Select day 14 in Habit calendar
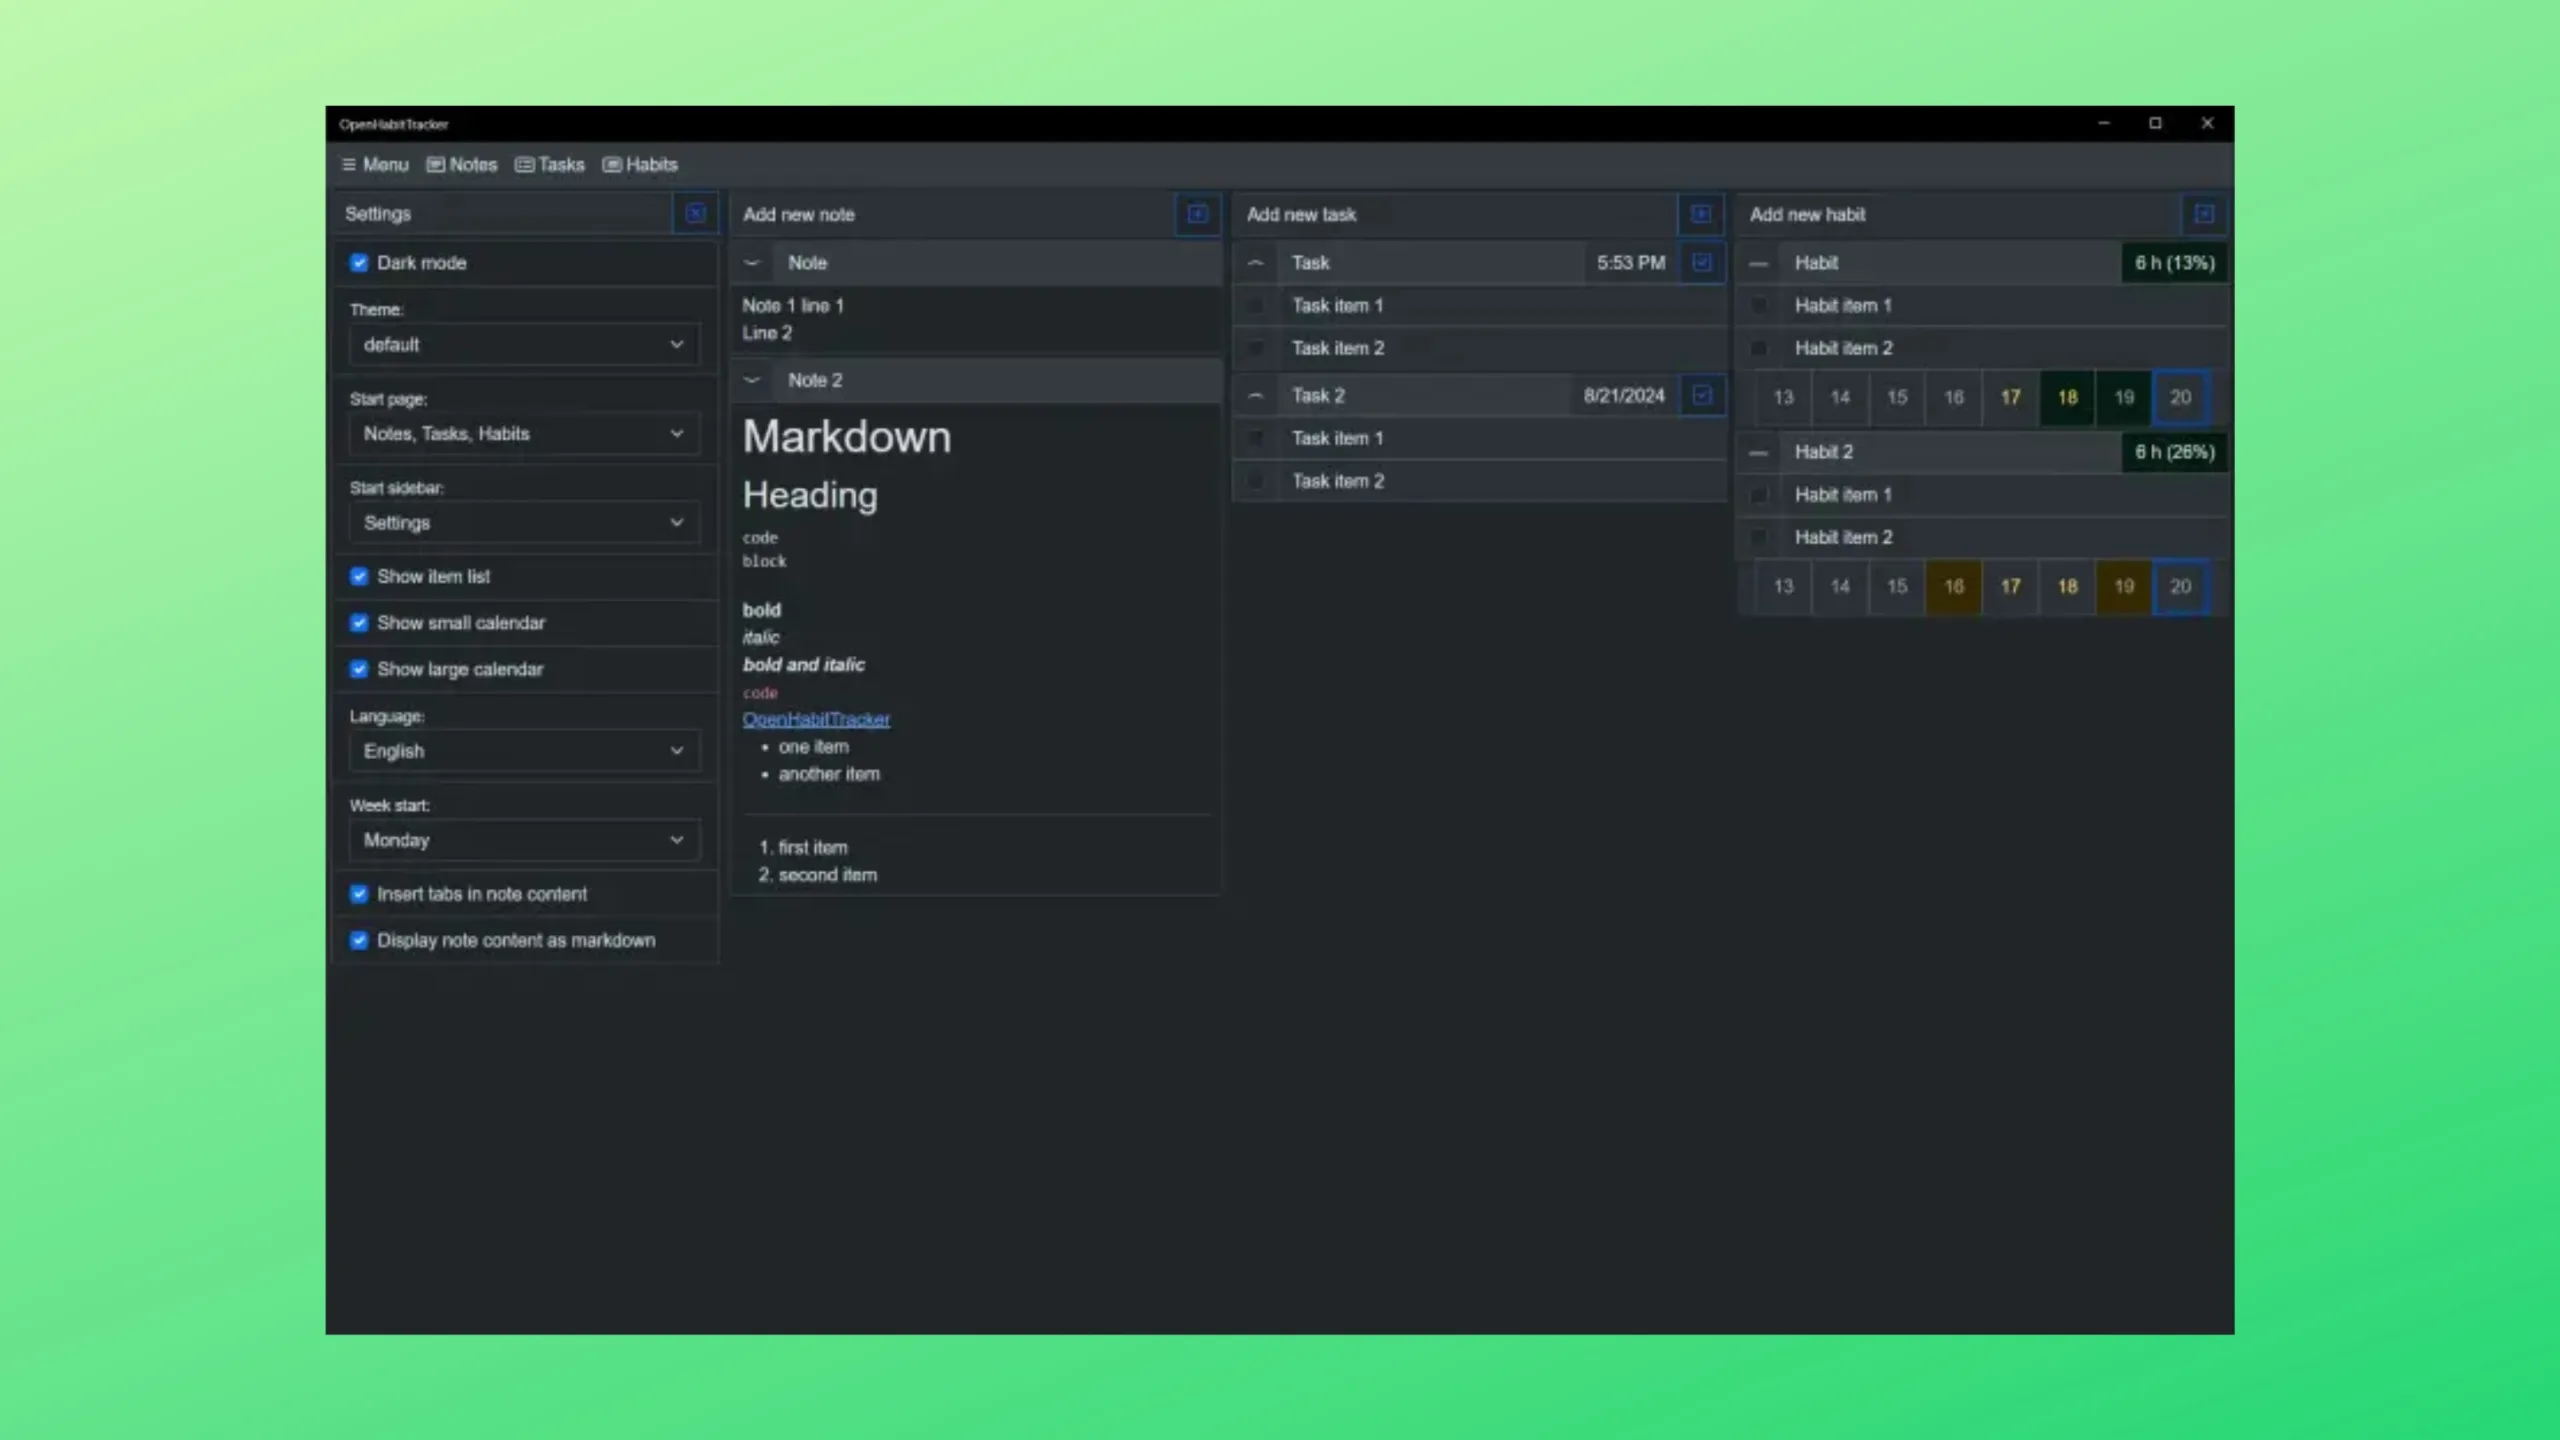Screen dimensions: 2560x1440 pyautogui.click(x=1840, y=398)
